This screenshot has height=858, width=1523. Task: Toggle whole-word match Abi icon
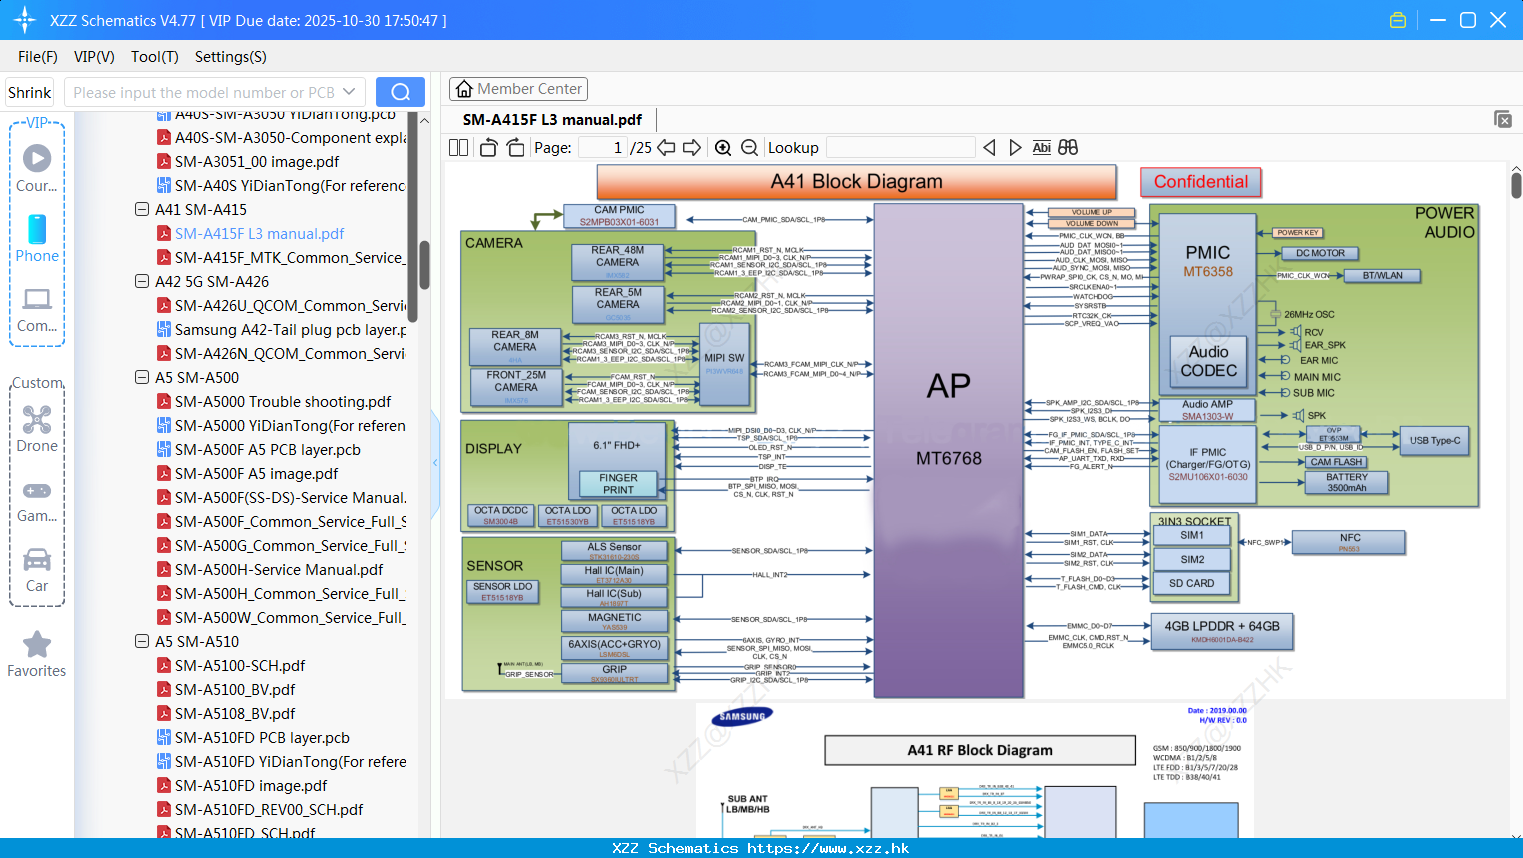click(1041, 148)
